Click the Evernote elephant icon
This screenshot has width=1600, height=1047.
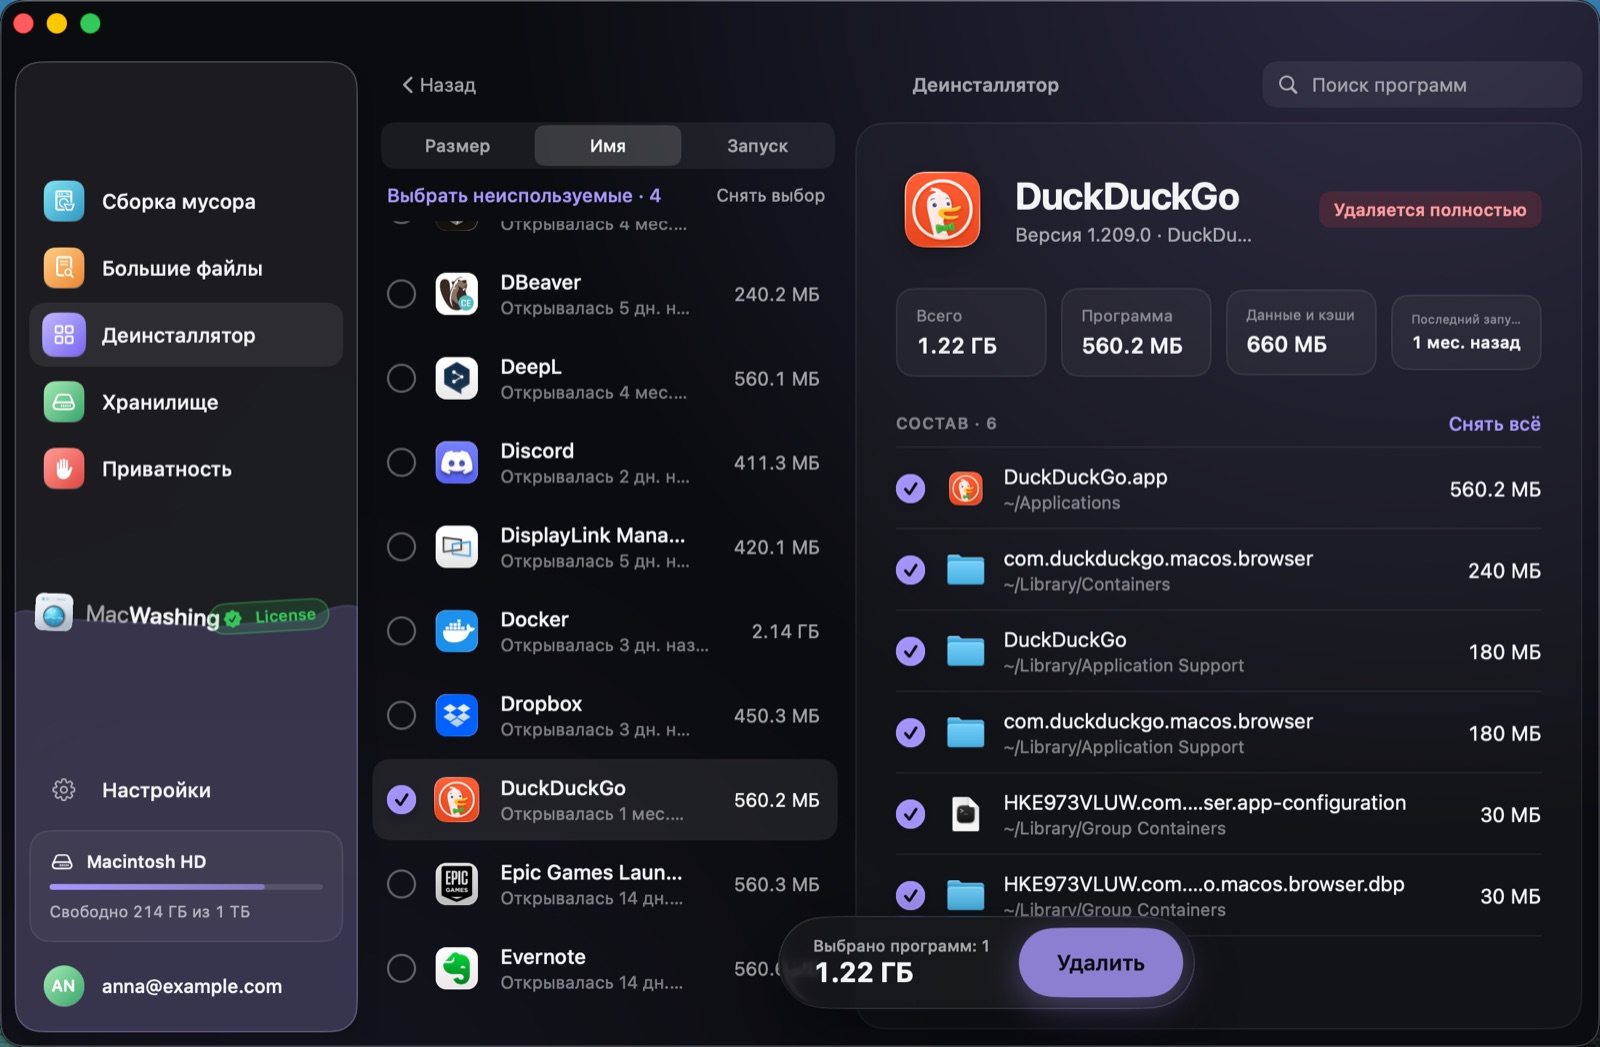pyautogui.click(x=457, y=968)
